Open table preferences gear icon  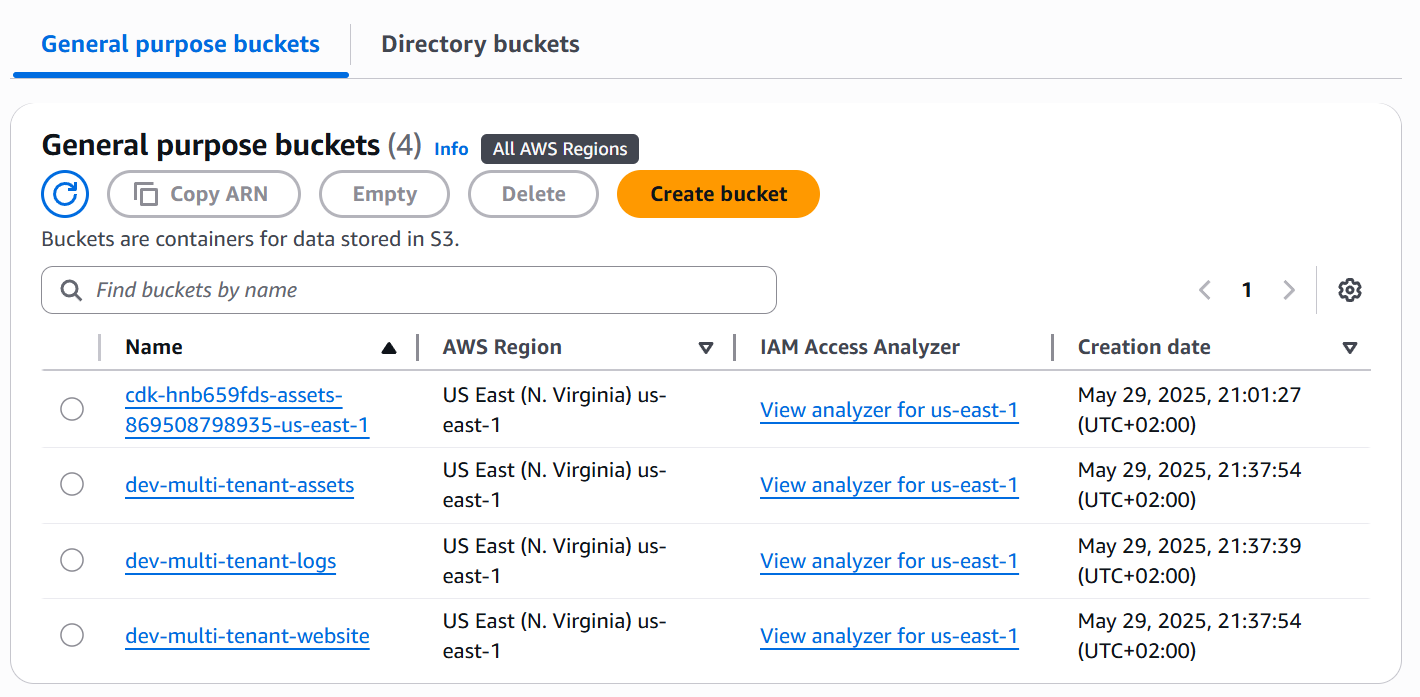(1350, 290)
